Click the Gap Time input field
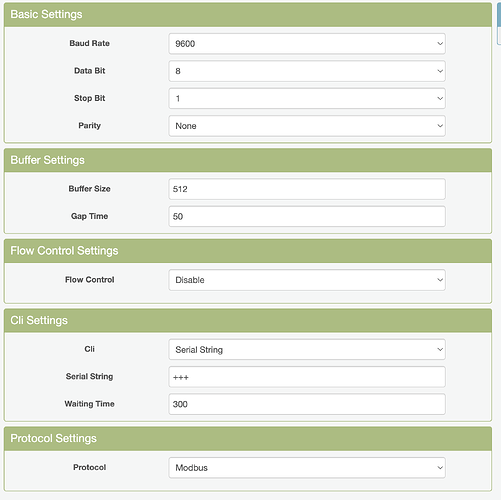 [307, 216]
